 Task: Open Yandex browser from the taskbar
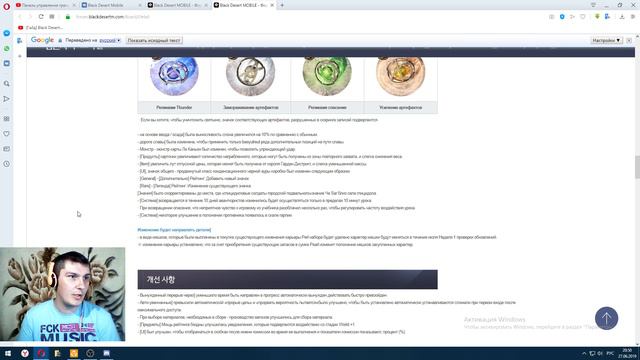pos(24,353)
